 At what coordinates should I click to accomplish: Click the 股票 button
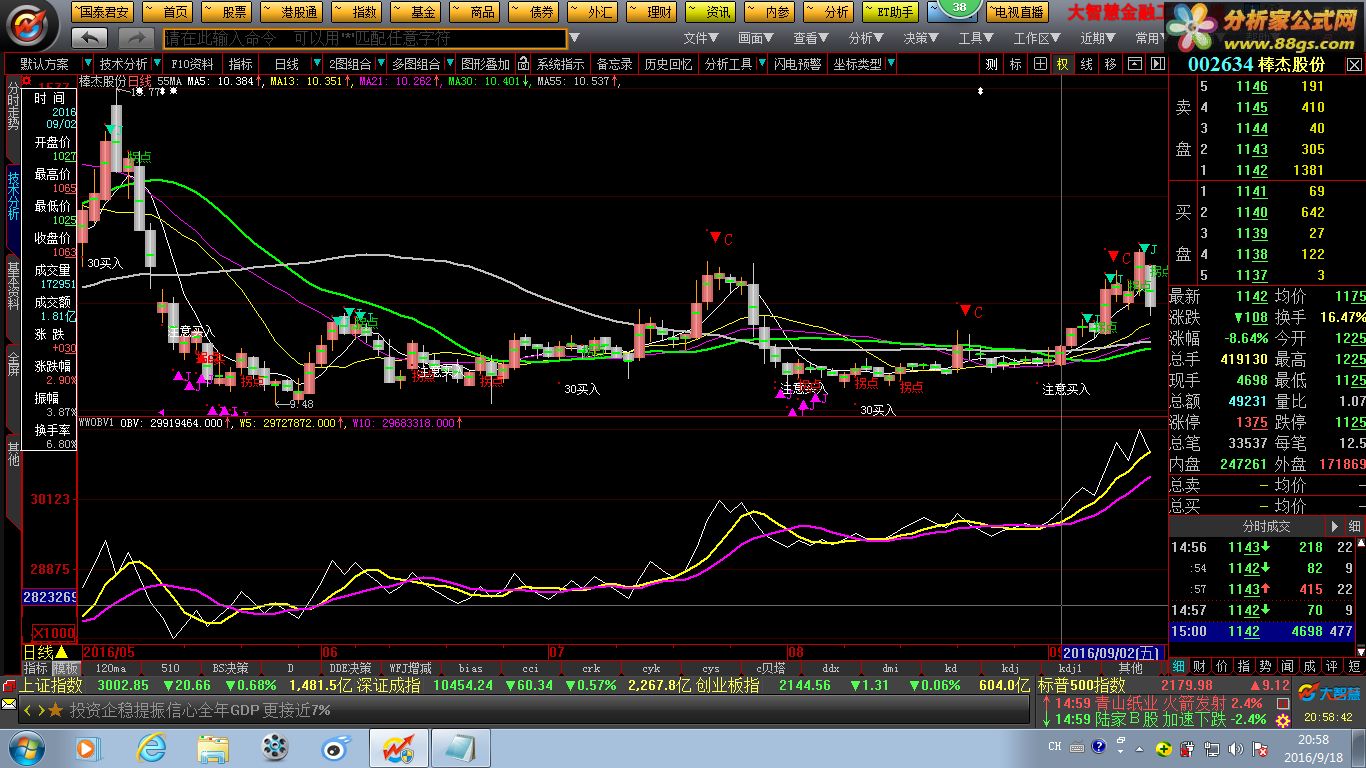coord(226,12)
